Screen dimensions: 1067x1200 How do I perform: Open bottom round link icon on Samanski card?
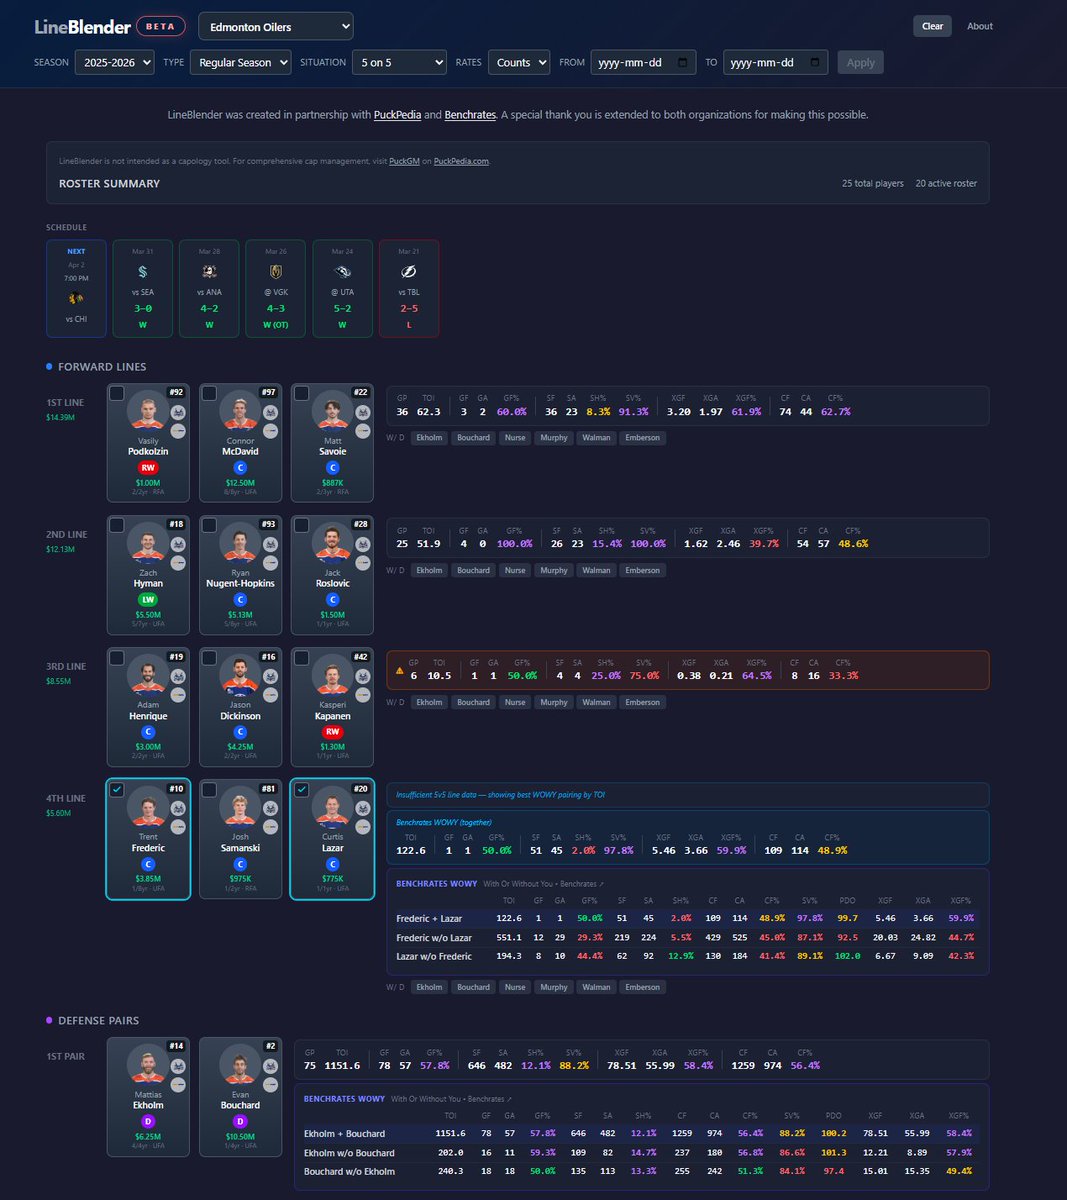coord(270,827)
